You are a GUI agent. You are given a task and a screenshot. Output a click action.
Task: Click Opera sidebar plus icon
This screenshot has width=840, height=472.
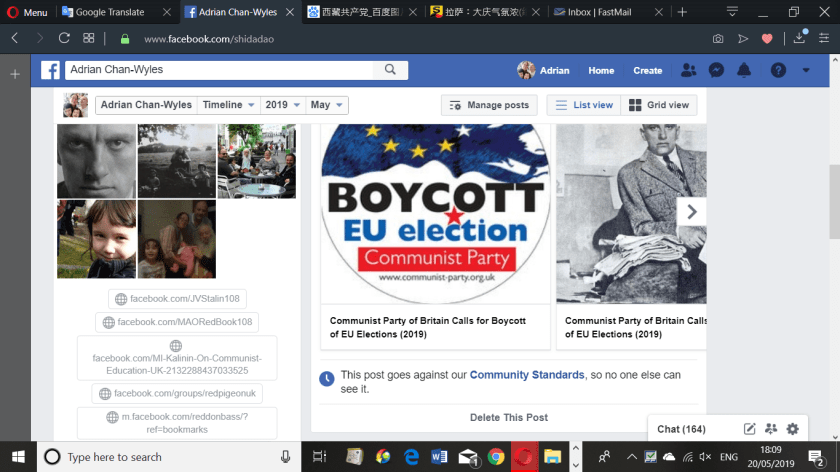pyautogui.click(x=15, y=74)
